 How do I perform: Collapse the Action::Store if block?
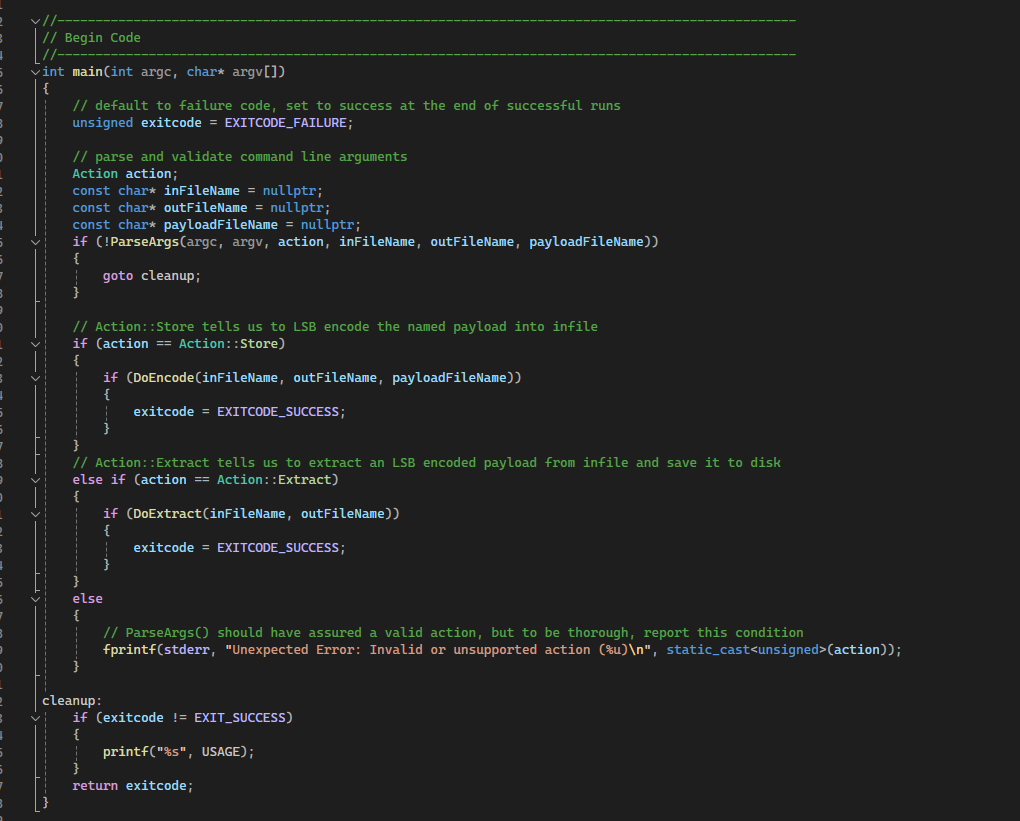pos(35,343)
